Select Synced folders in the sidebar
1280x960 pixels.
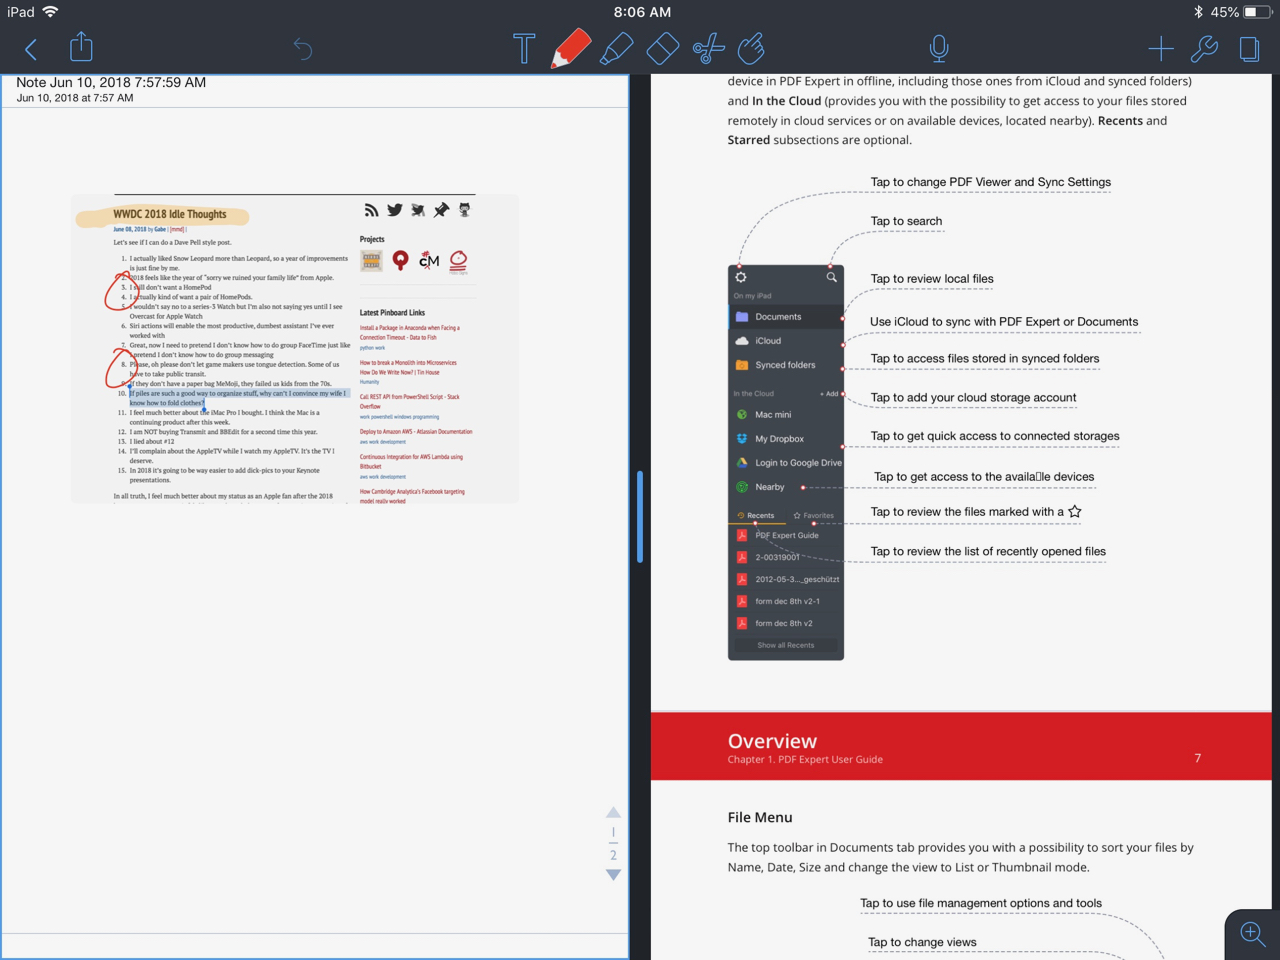point(786,365)
